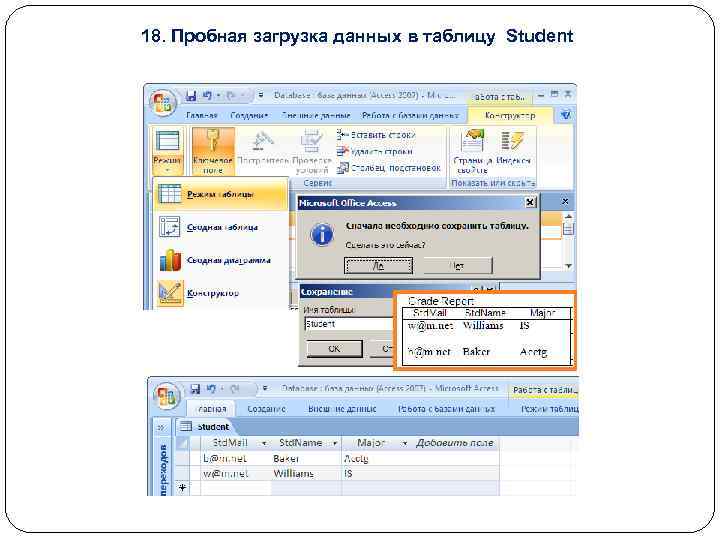This screenshot has height=540, width=720.
Task: Close the Microsoft Office Access dialog
Action: [530, 202]
